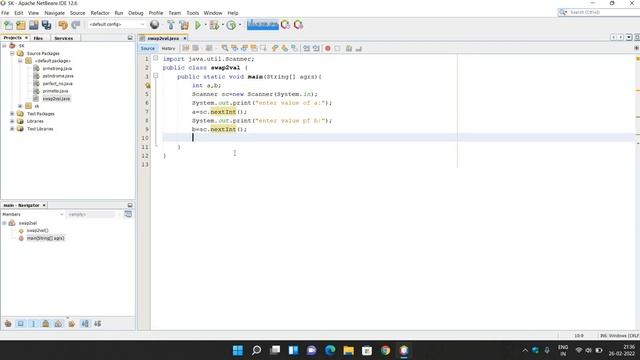This screenshot has height=360, width=640.
Task: Select the swap2val.java editor tab
Action: click(x=163, y=38)
